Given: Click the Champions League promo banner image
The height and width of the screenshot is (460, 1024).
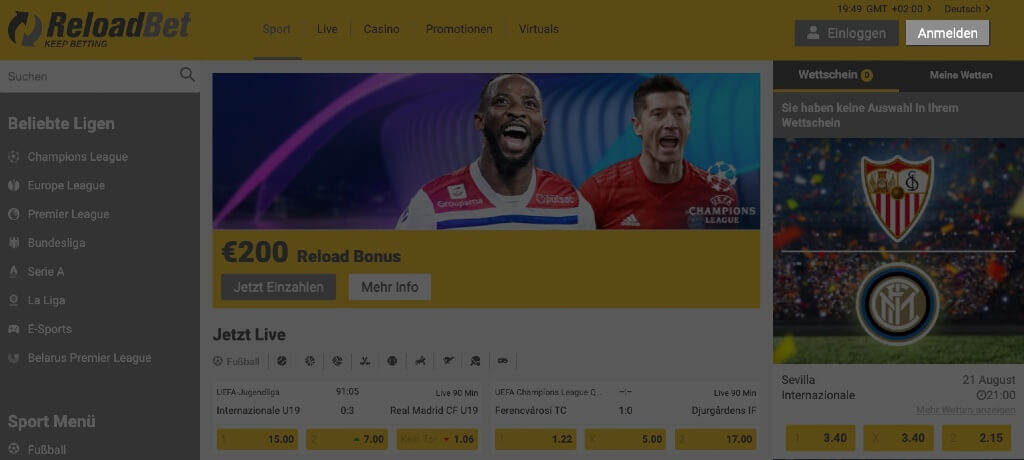Looking at the screenshot, I should 486,151.
